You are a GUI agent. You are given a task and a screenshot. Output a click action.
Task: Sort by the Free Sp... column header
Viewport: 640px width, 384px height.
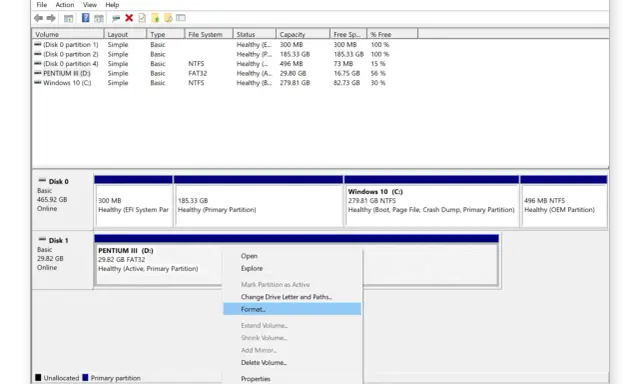click(x=349, y=34)
